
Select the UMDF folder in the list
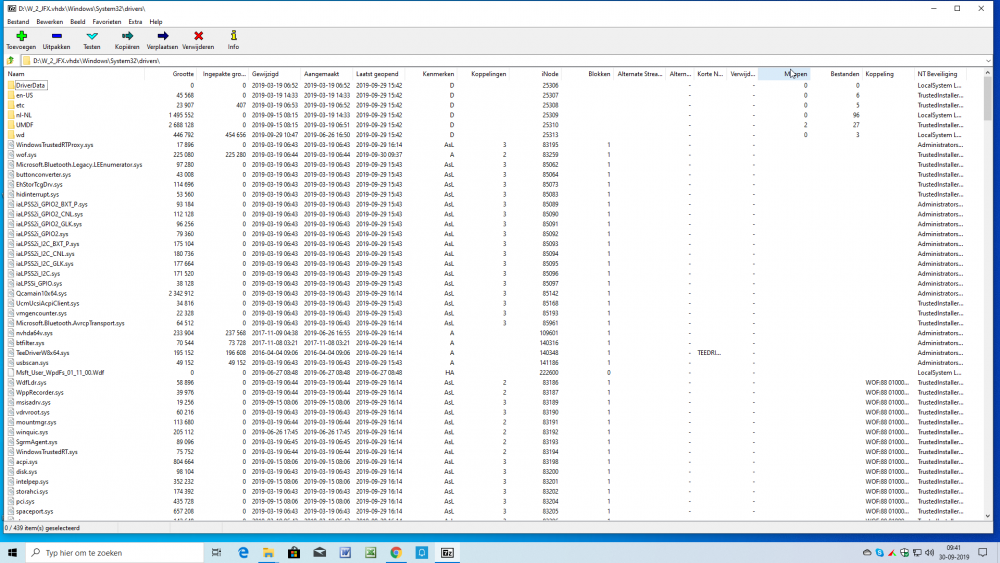click(24, 125)
